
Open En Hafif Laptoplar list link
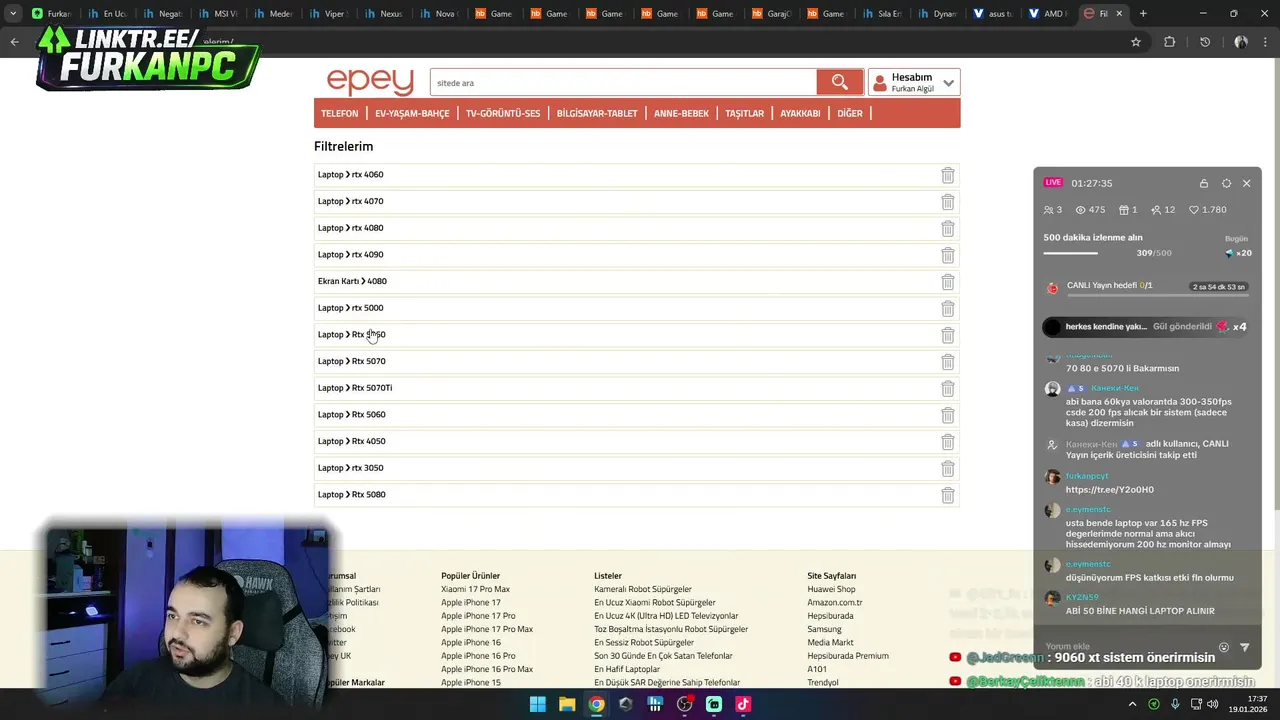pyautogui.click(x=627, y=669)
